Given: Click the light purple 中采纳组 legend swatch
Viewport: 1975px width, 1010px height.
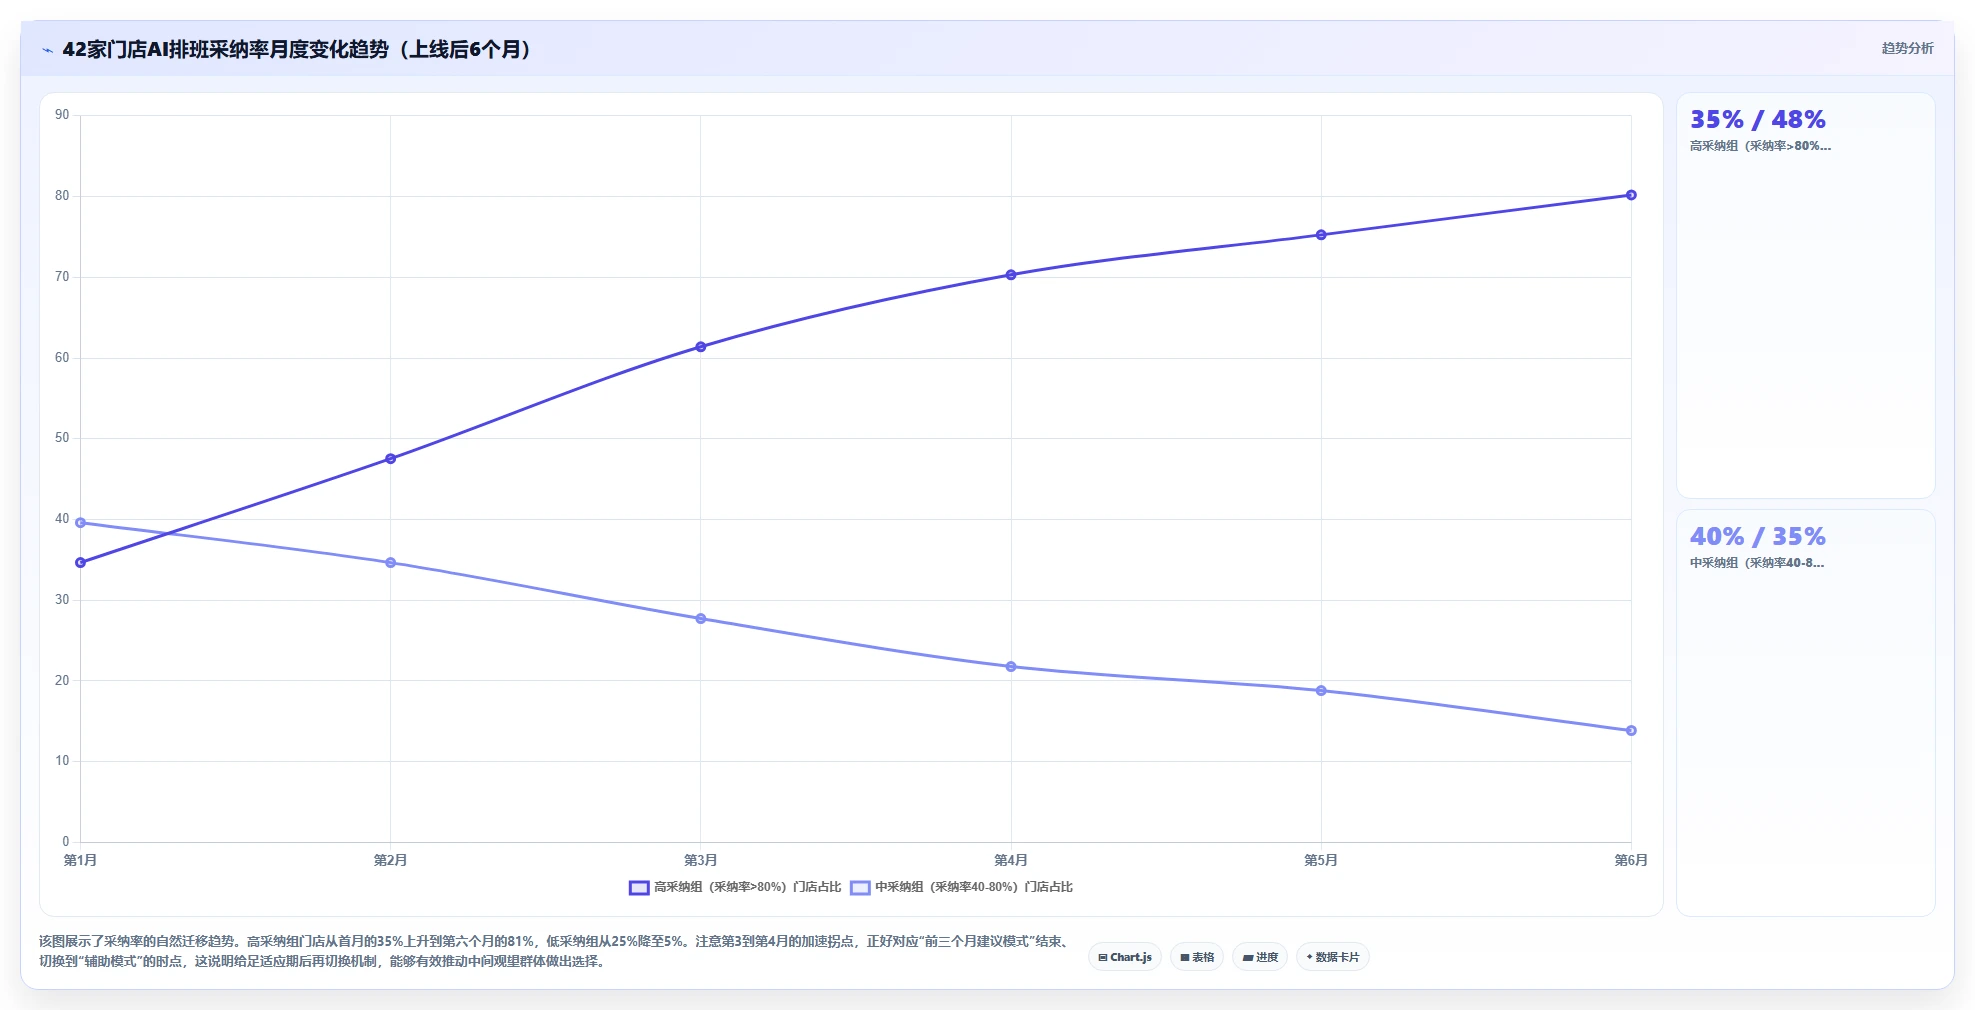Looking at the screenshot, I should point(860,888).
